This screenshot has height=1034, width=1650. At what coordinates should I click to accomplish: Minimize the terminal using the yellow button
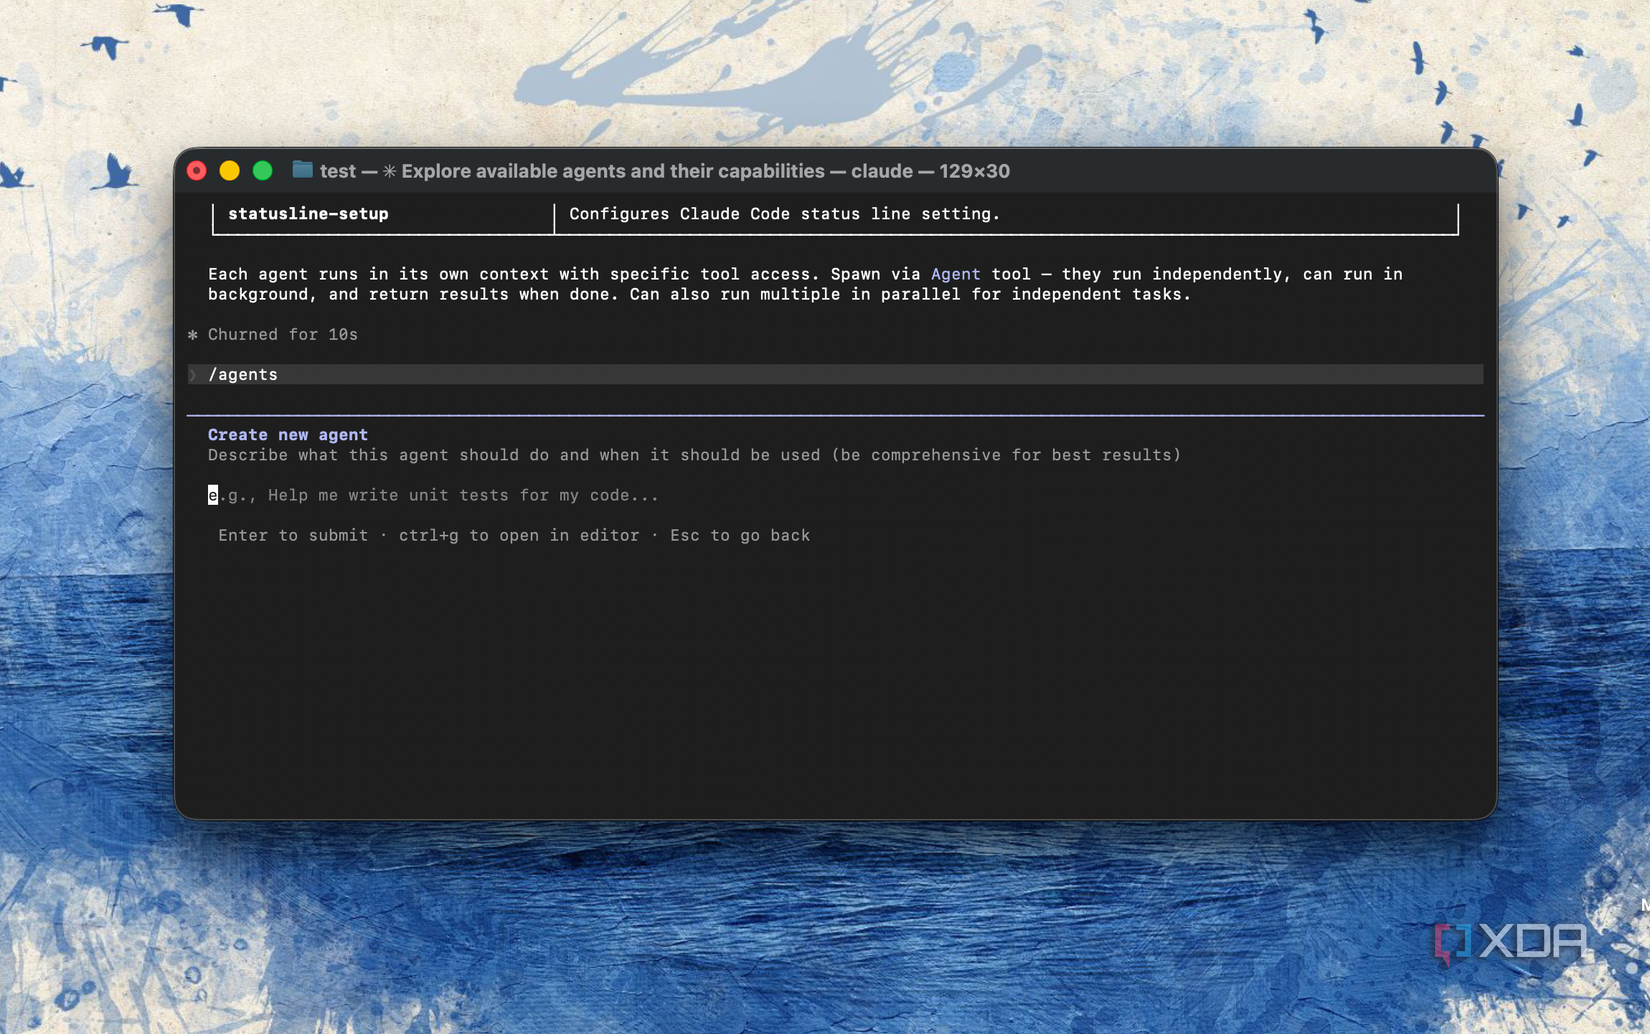click(x=230, y=171)
